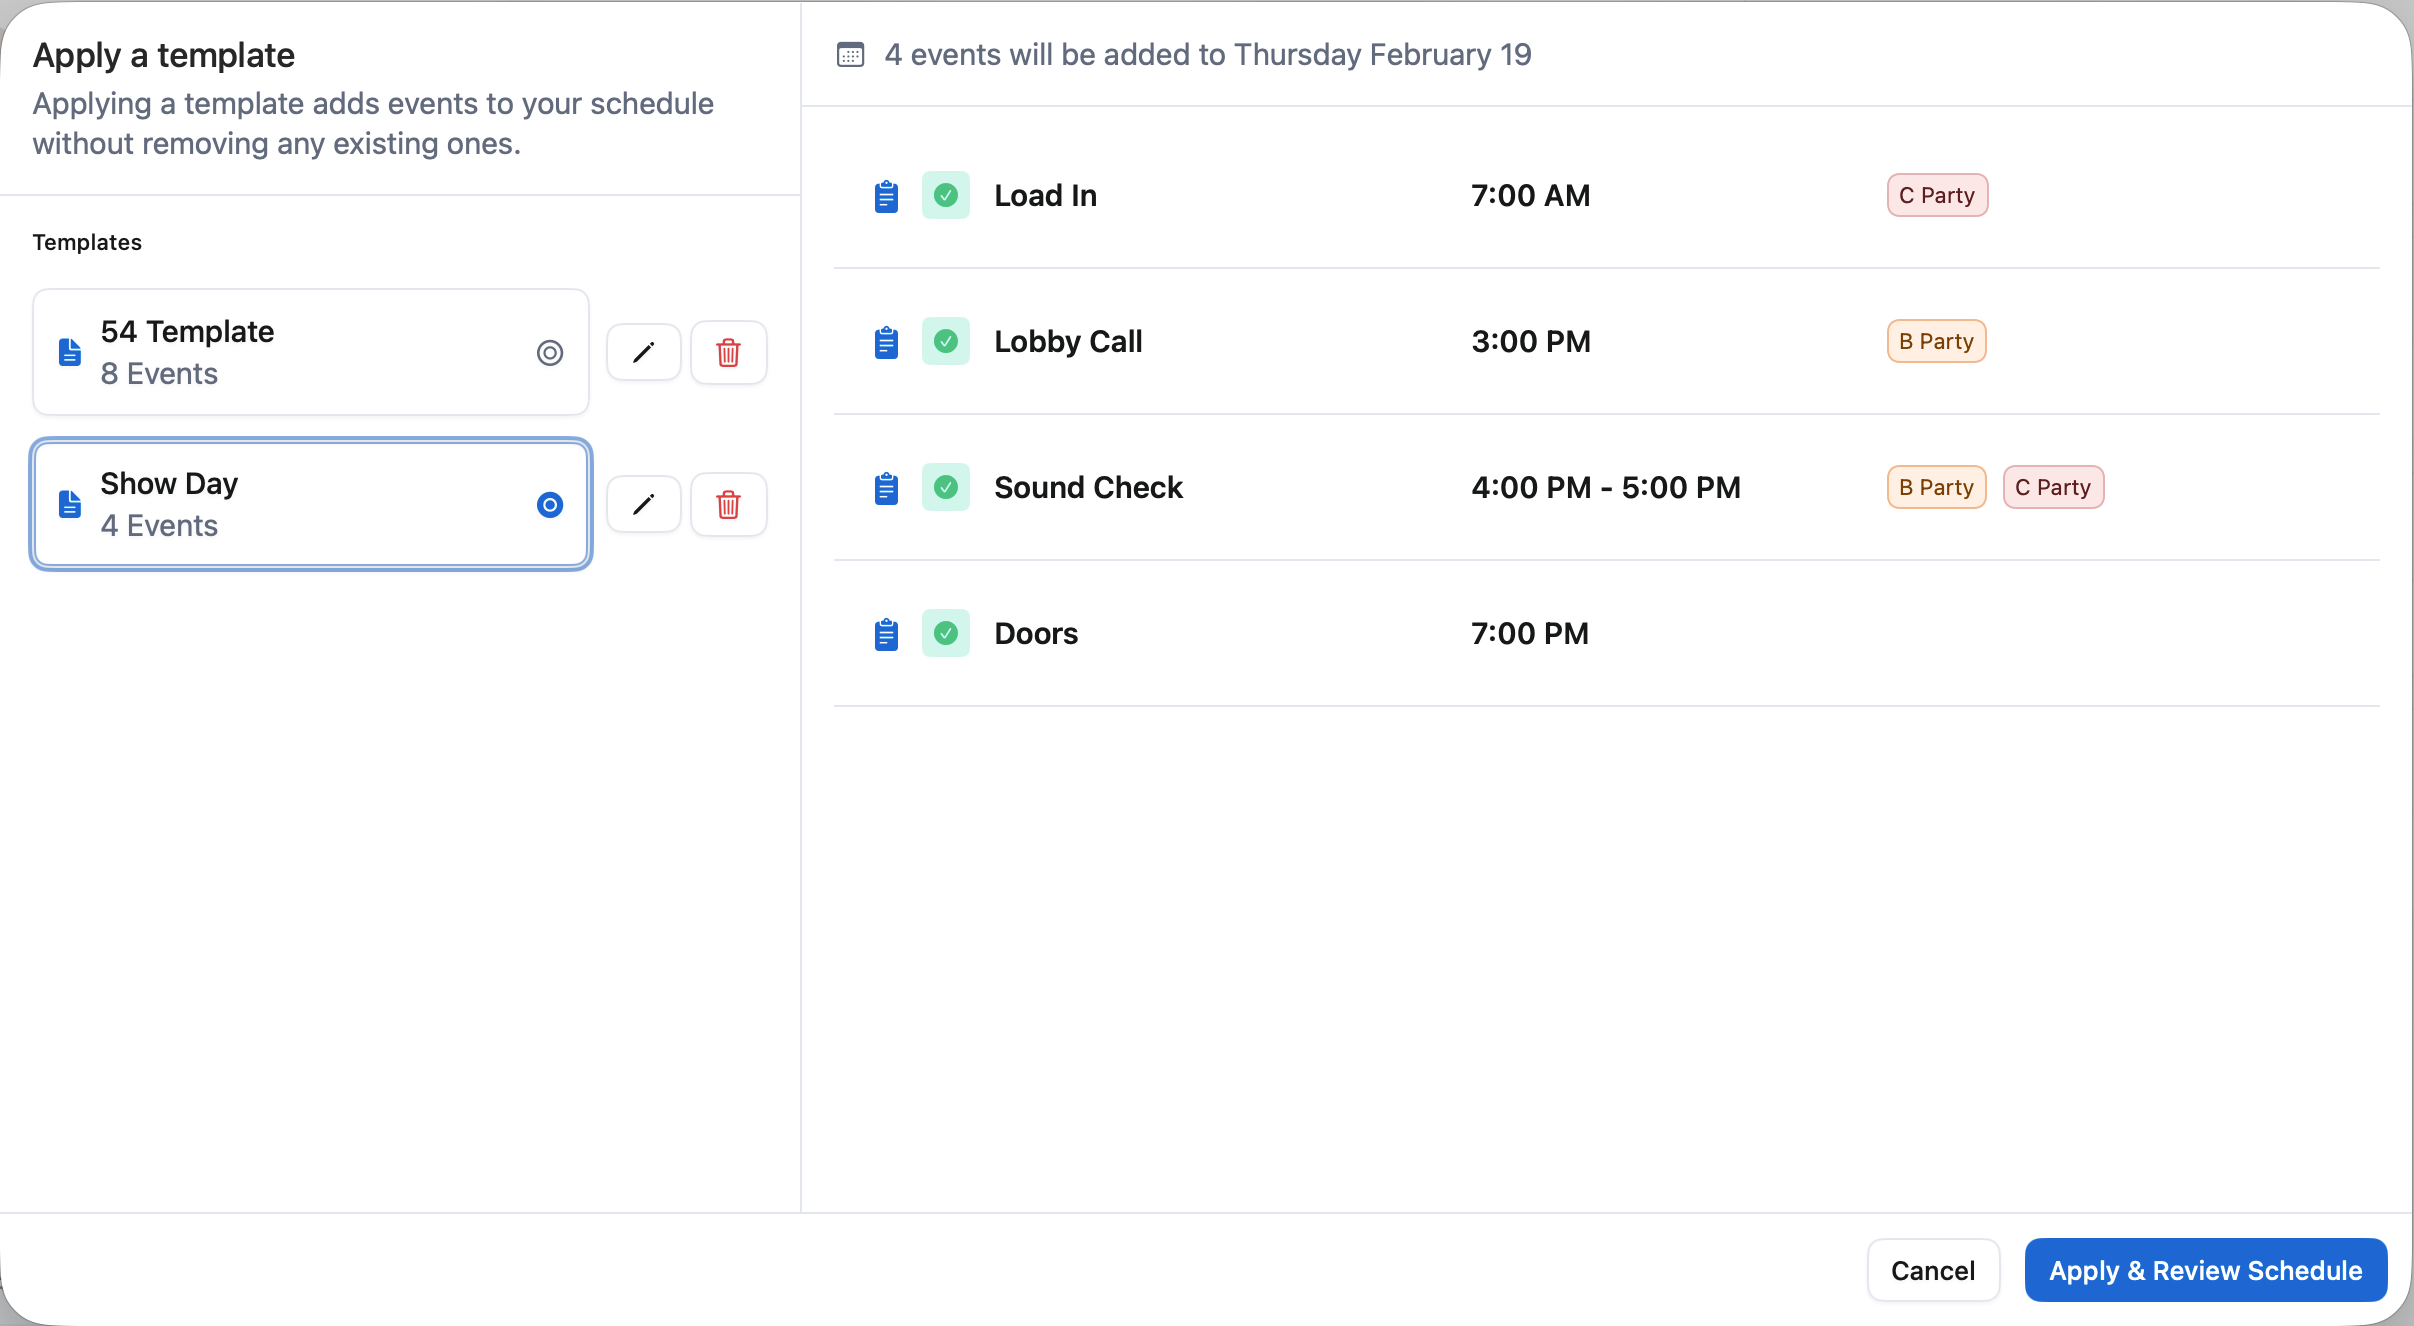Click the clipboard icon beside Load In
The width and height of the screenshot is (2414, 1326).
pos(886,196)
